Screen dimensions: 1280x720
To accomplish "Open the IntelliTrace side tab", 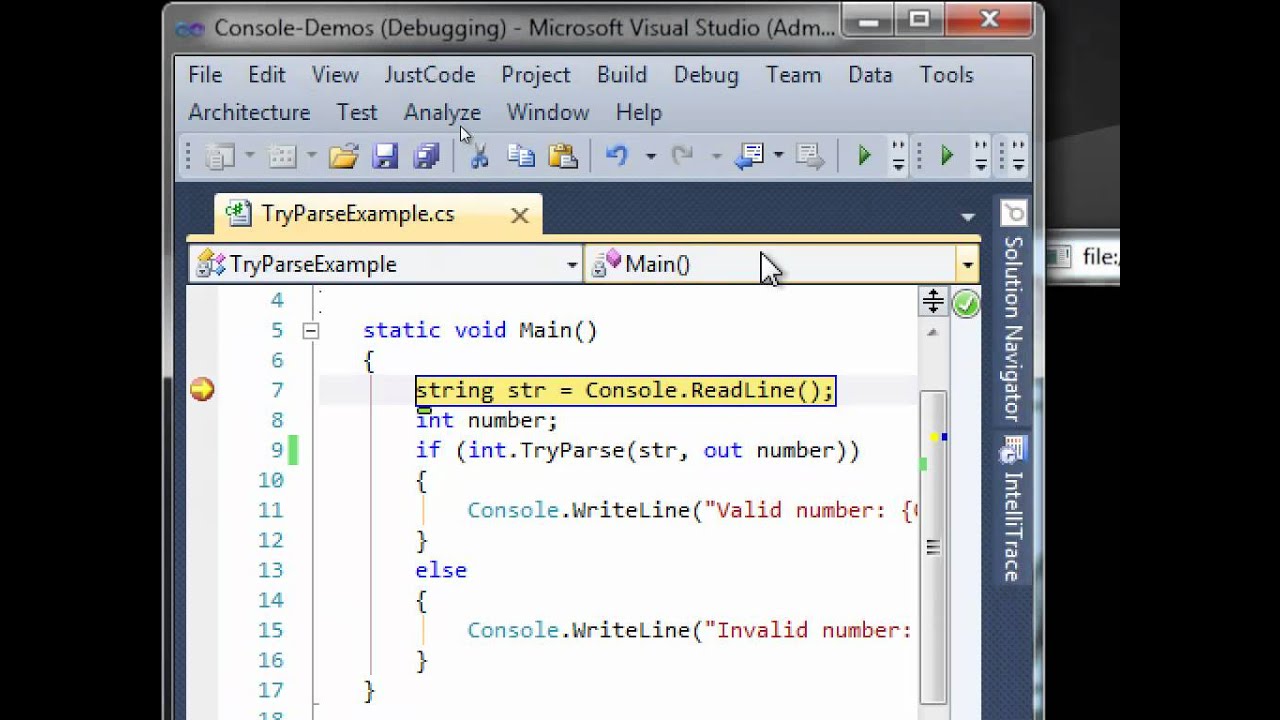I will point(1013,510).
